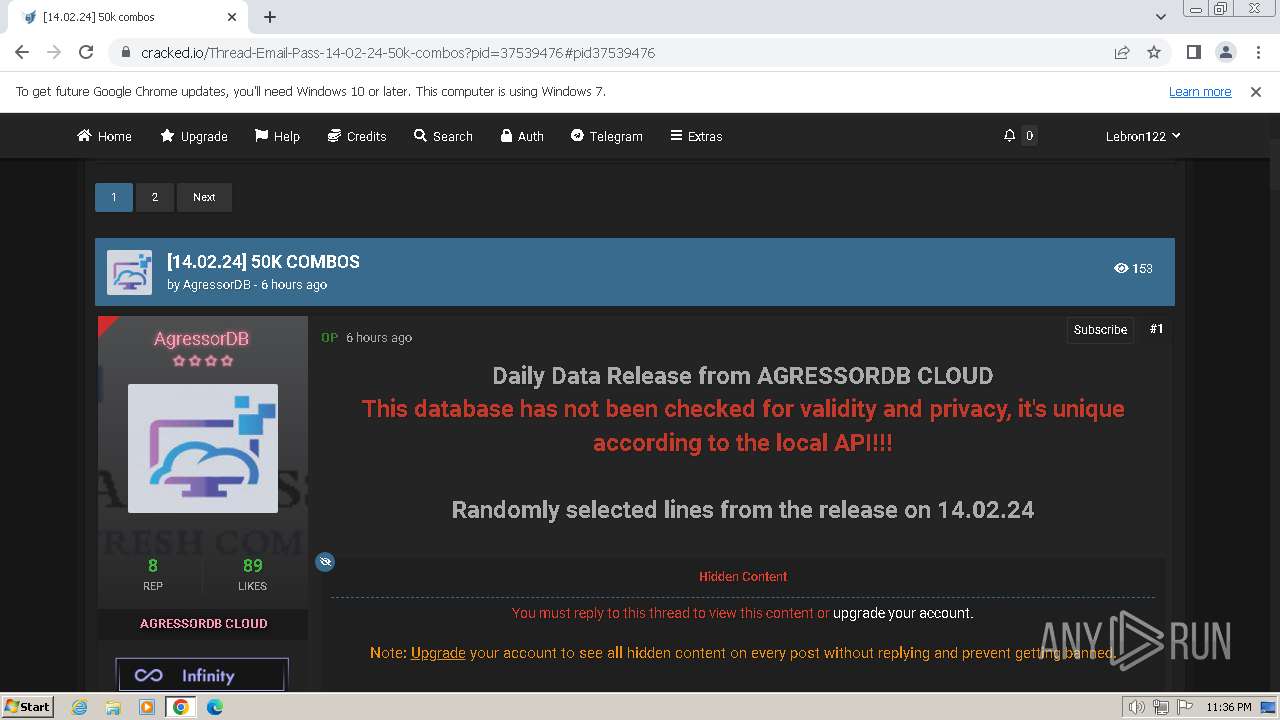Click the network tray icon
The width and height of the screenshot is (1280, 720).
1160,707
